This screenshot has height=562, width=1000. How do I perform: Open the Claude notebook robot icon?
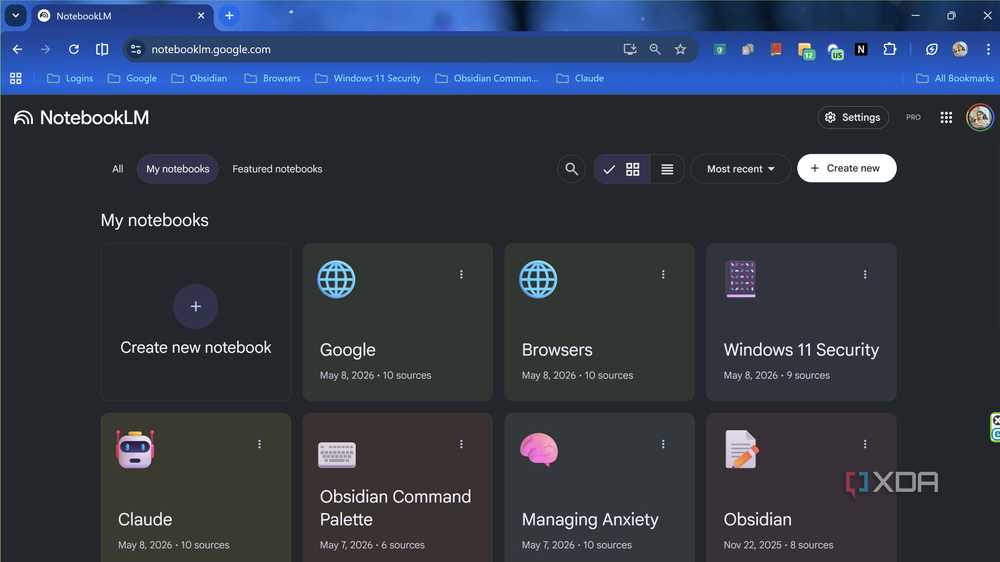(x=135, y=449)
